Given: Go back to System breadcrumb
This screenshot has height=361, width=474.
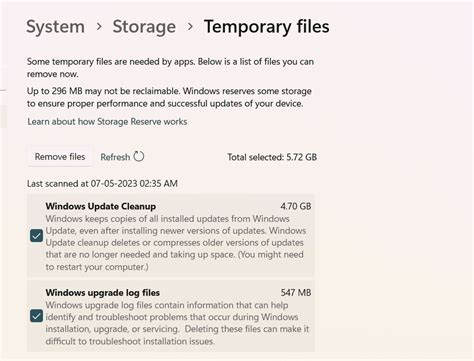Looking at the screenshot, I should pos(55,27).
